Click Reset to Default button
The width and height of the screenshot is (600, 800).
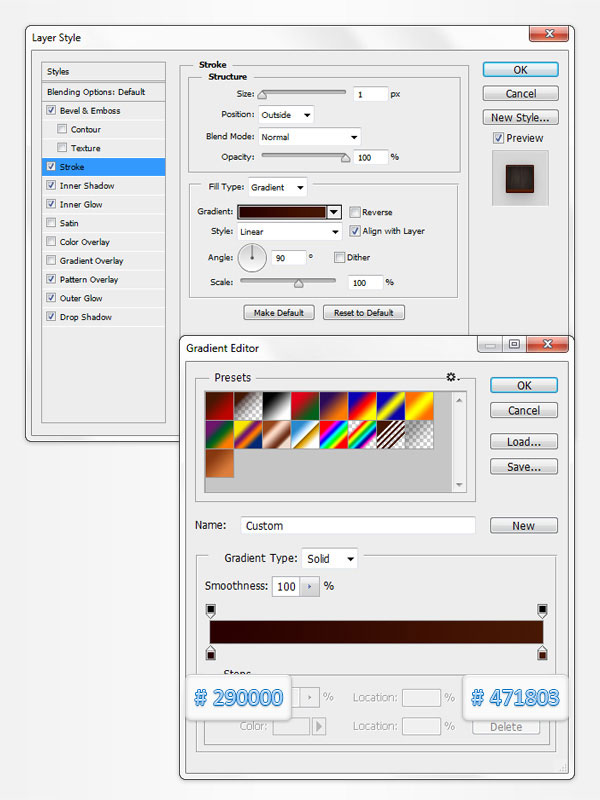pyautogui.click(x=364, y=313)
